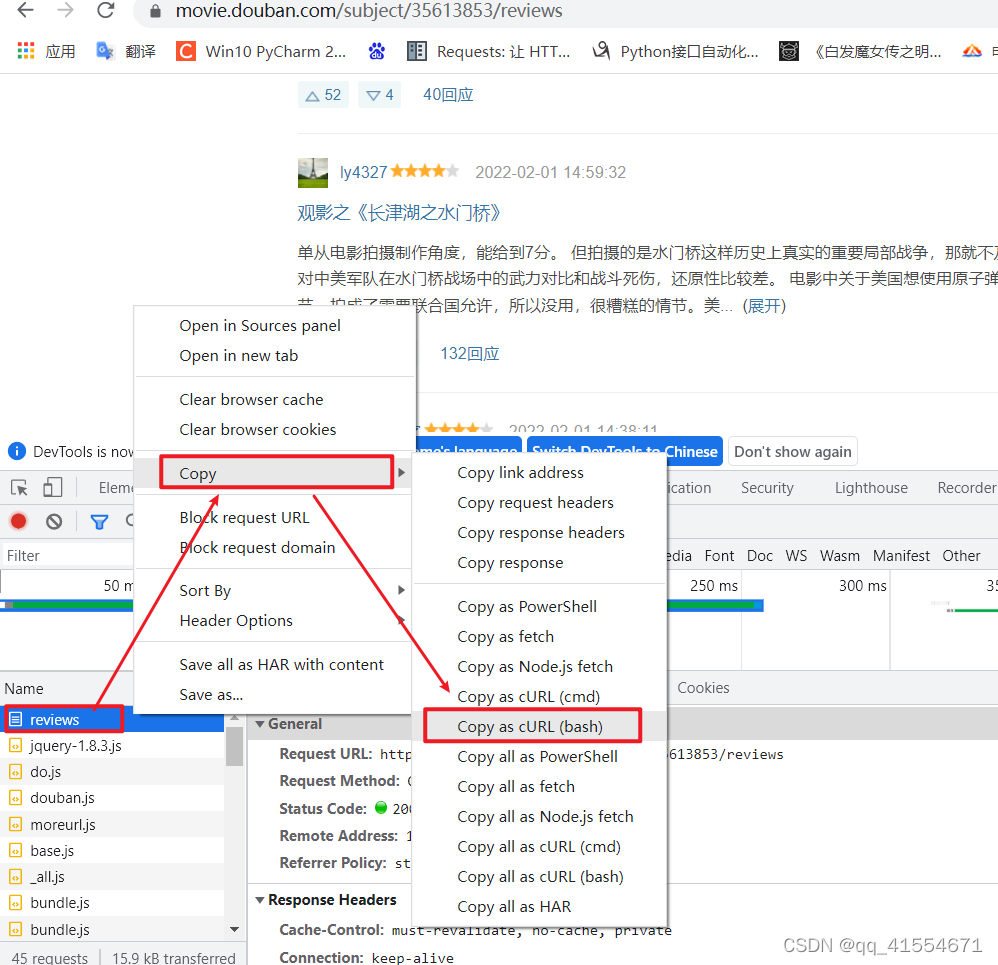Open the 翻译 translate bookmark
Image resolution: width=998 pixels, height=965 pixels.
click(x=126, y=51)
